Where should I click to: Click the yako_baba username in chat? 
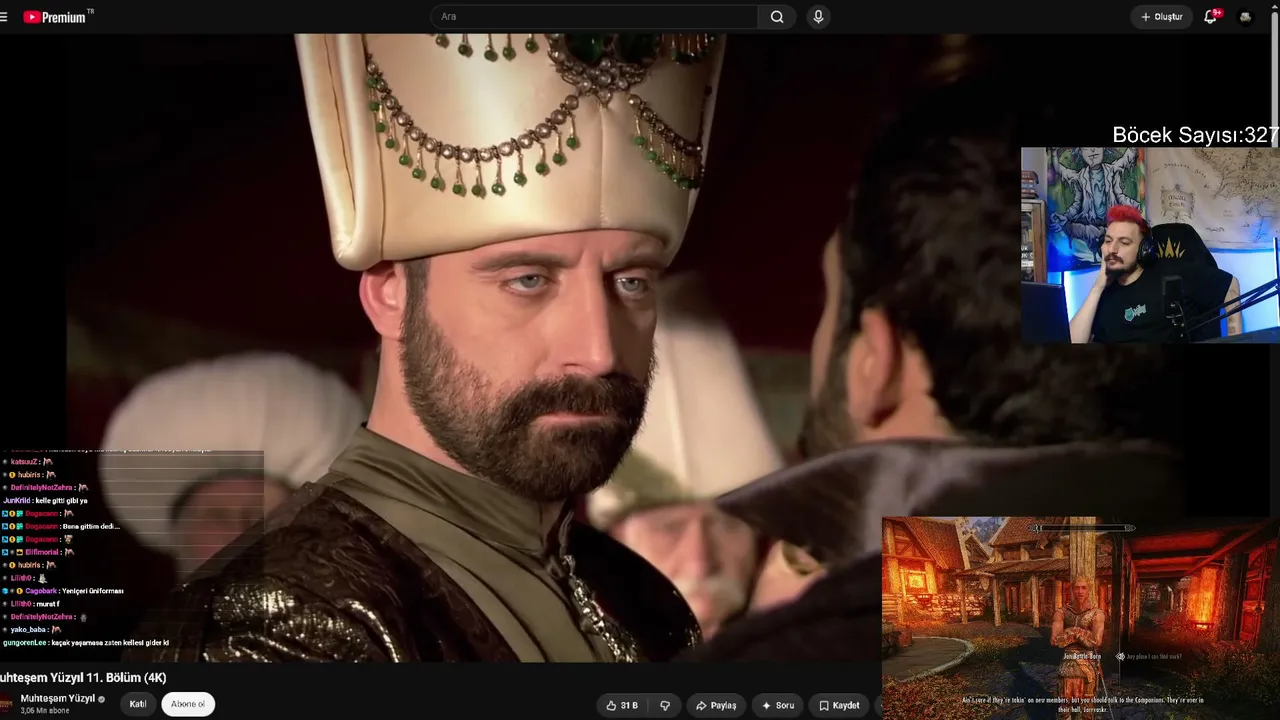coord(28,630)
